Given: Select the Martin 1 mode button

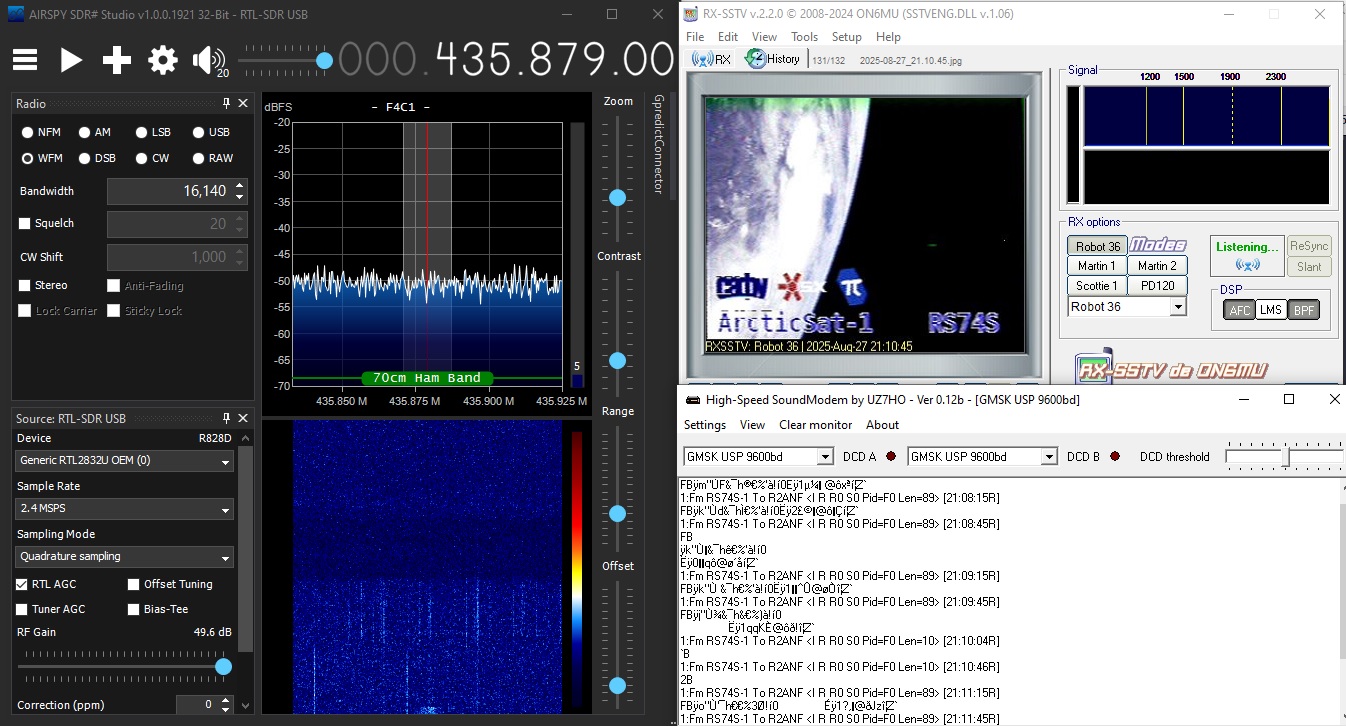Looking at the screenshot, I should tap(1096, 266).
